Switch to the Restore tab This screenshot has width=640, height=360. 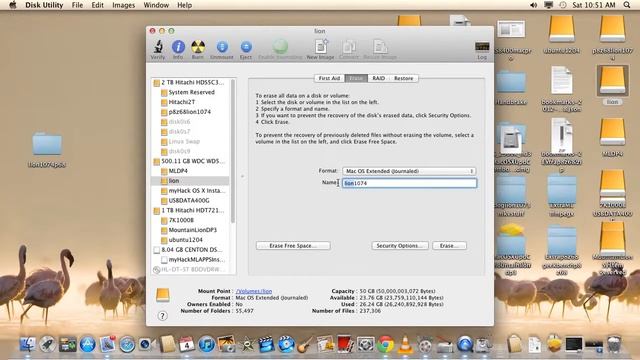404,78
